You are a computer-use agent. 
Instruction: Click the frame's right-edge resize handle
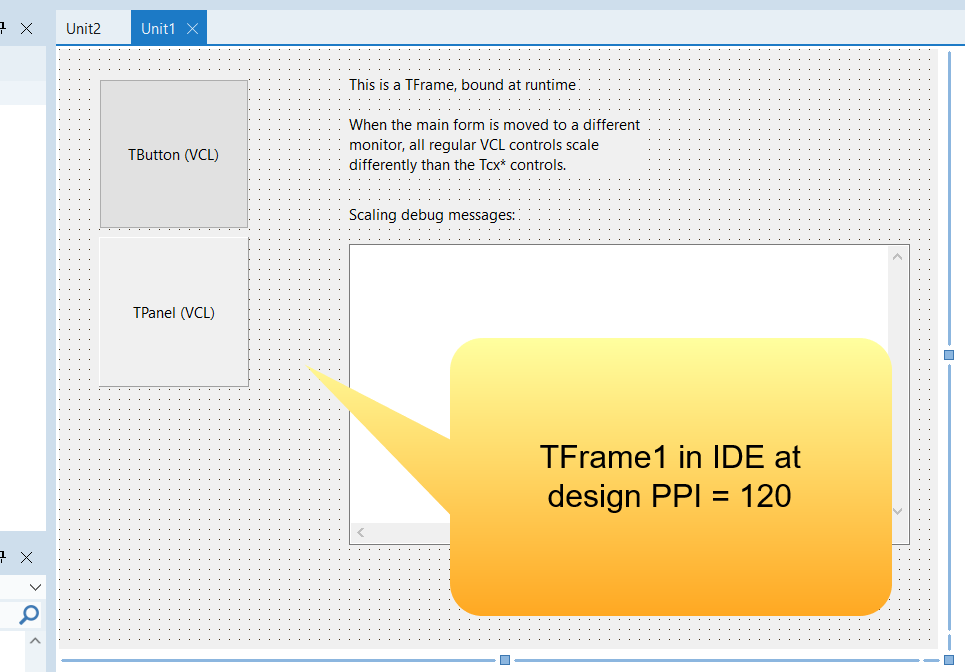tap(949, 354)
